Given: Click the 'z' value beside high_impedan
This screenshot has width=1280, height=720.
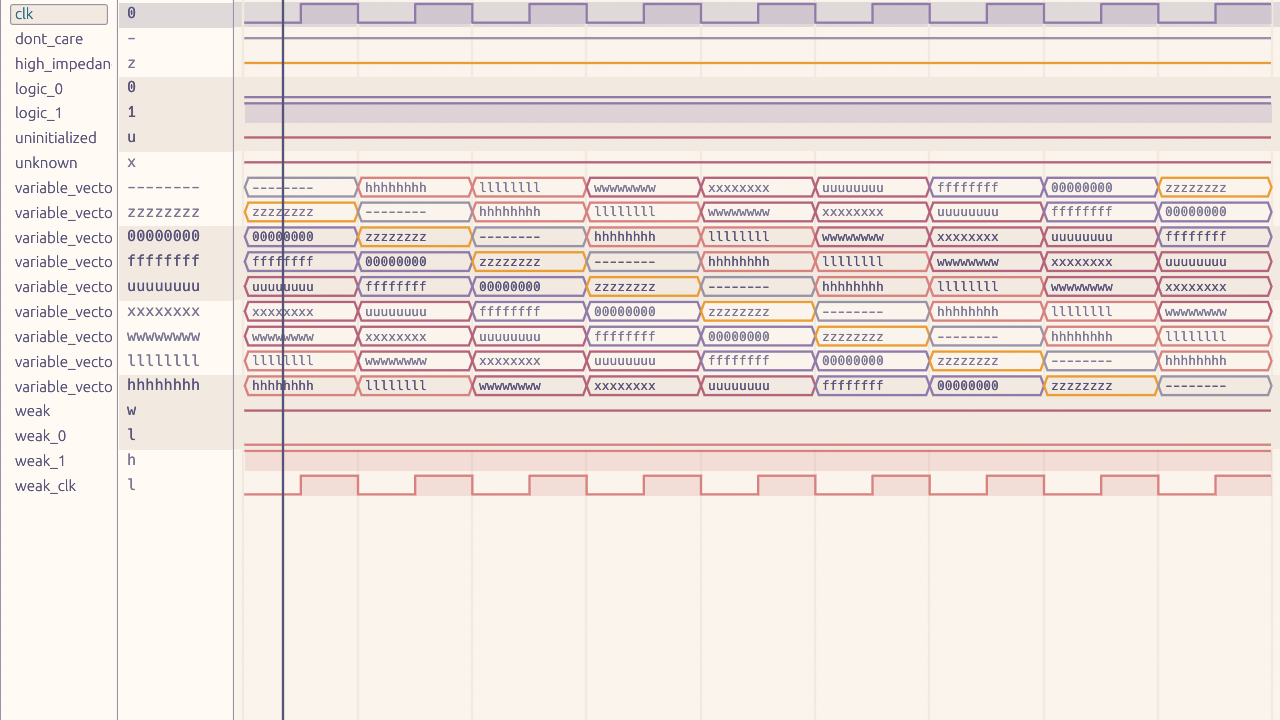Looking at the screenshot, I should 131,64.
